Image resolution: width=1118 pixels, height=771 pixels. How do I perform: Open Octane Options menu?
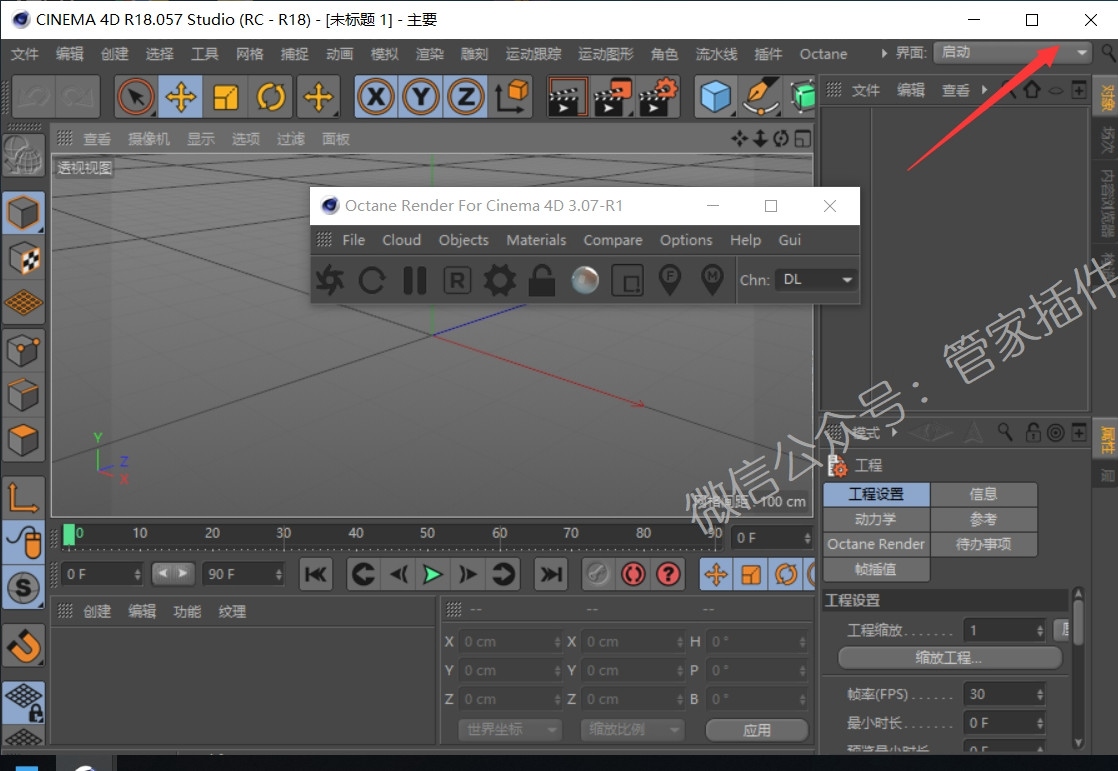[x=686, y=240]
